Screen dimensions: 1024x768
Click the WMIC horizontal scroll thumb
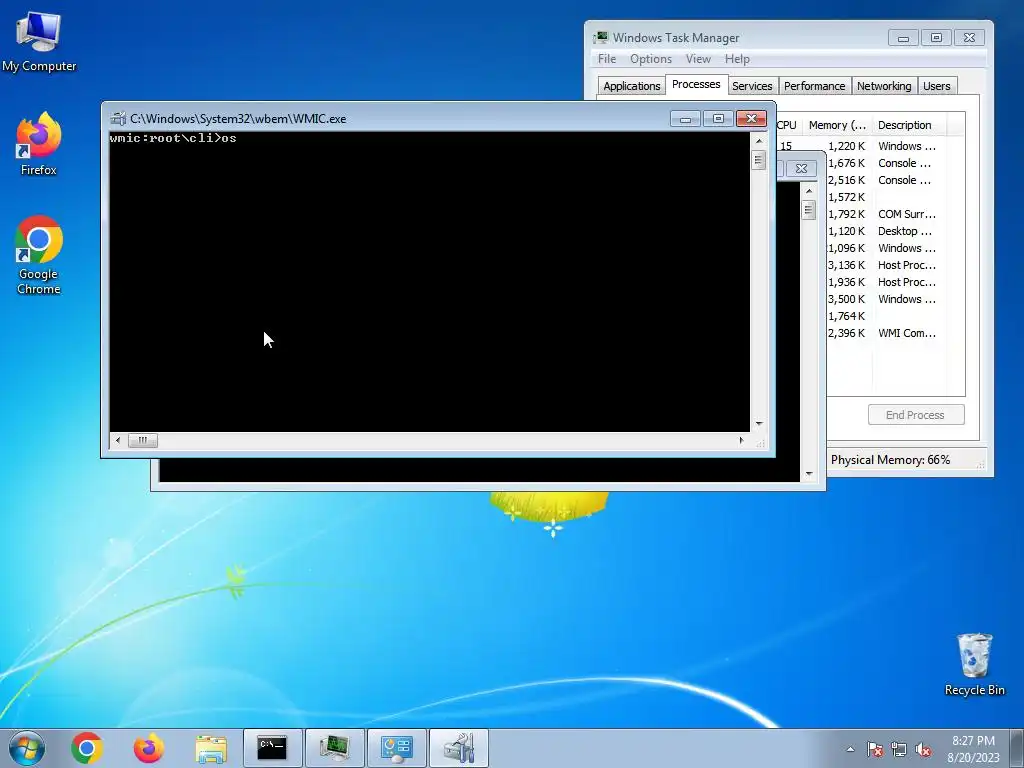pyautogui.click(x=142, y=440)
